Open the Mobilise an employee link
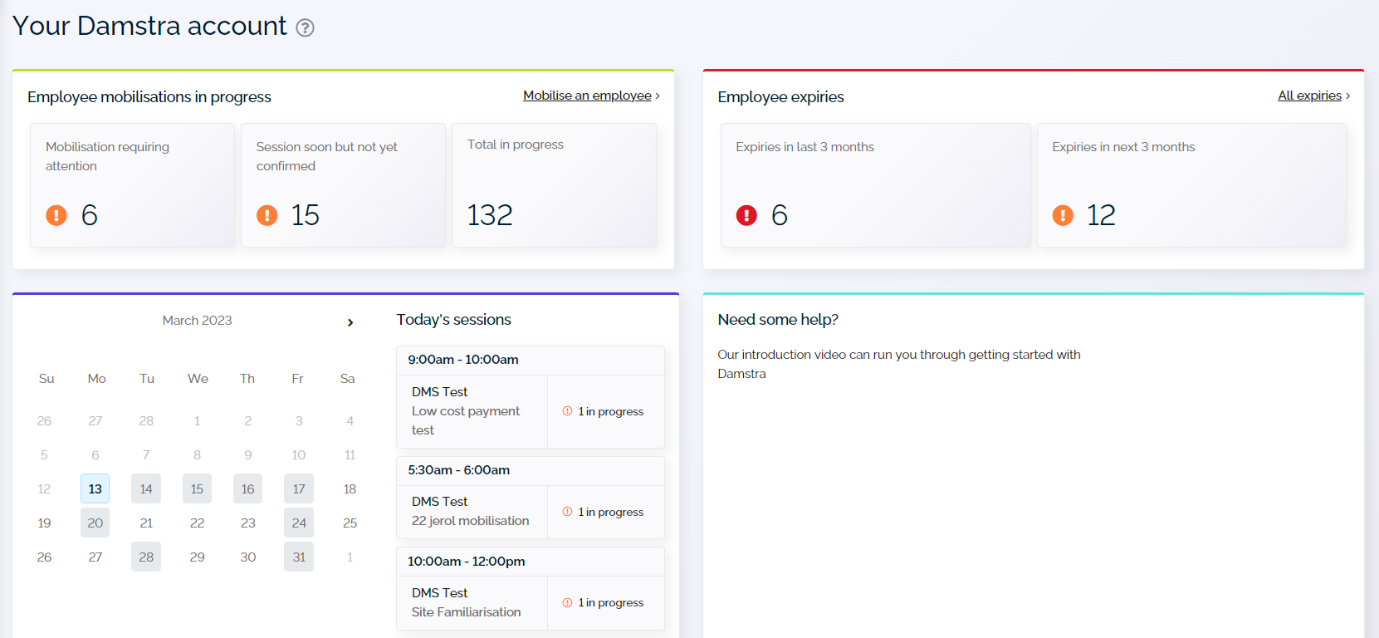The height and width of the screenshot is (638, 1379). click(x=587, y=96)
